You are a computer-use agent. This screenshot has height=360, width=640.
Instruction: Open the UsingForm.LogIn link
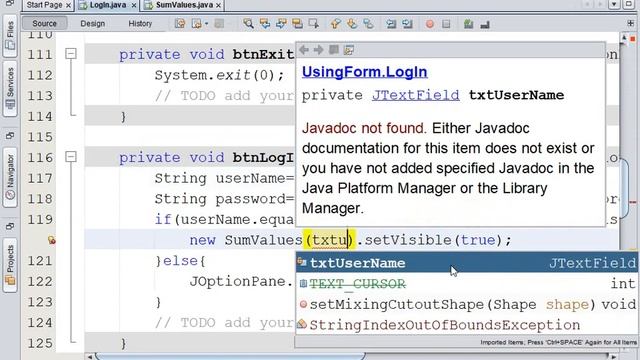pyautogui.click(x=364, y=72)
